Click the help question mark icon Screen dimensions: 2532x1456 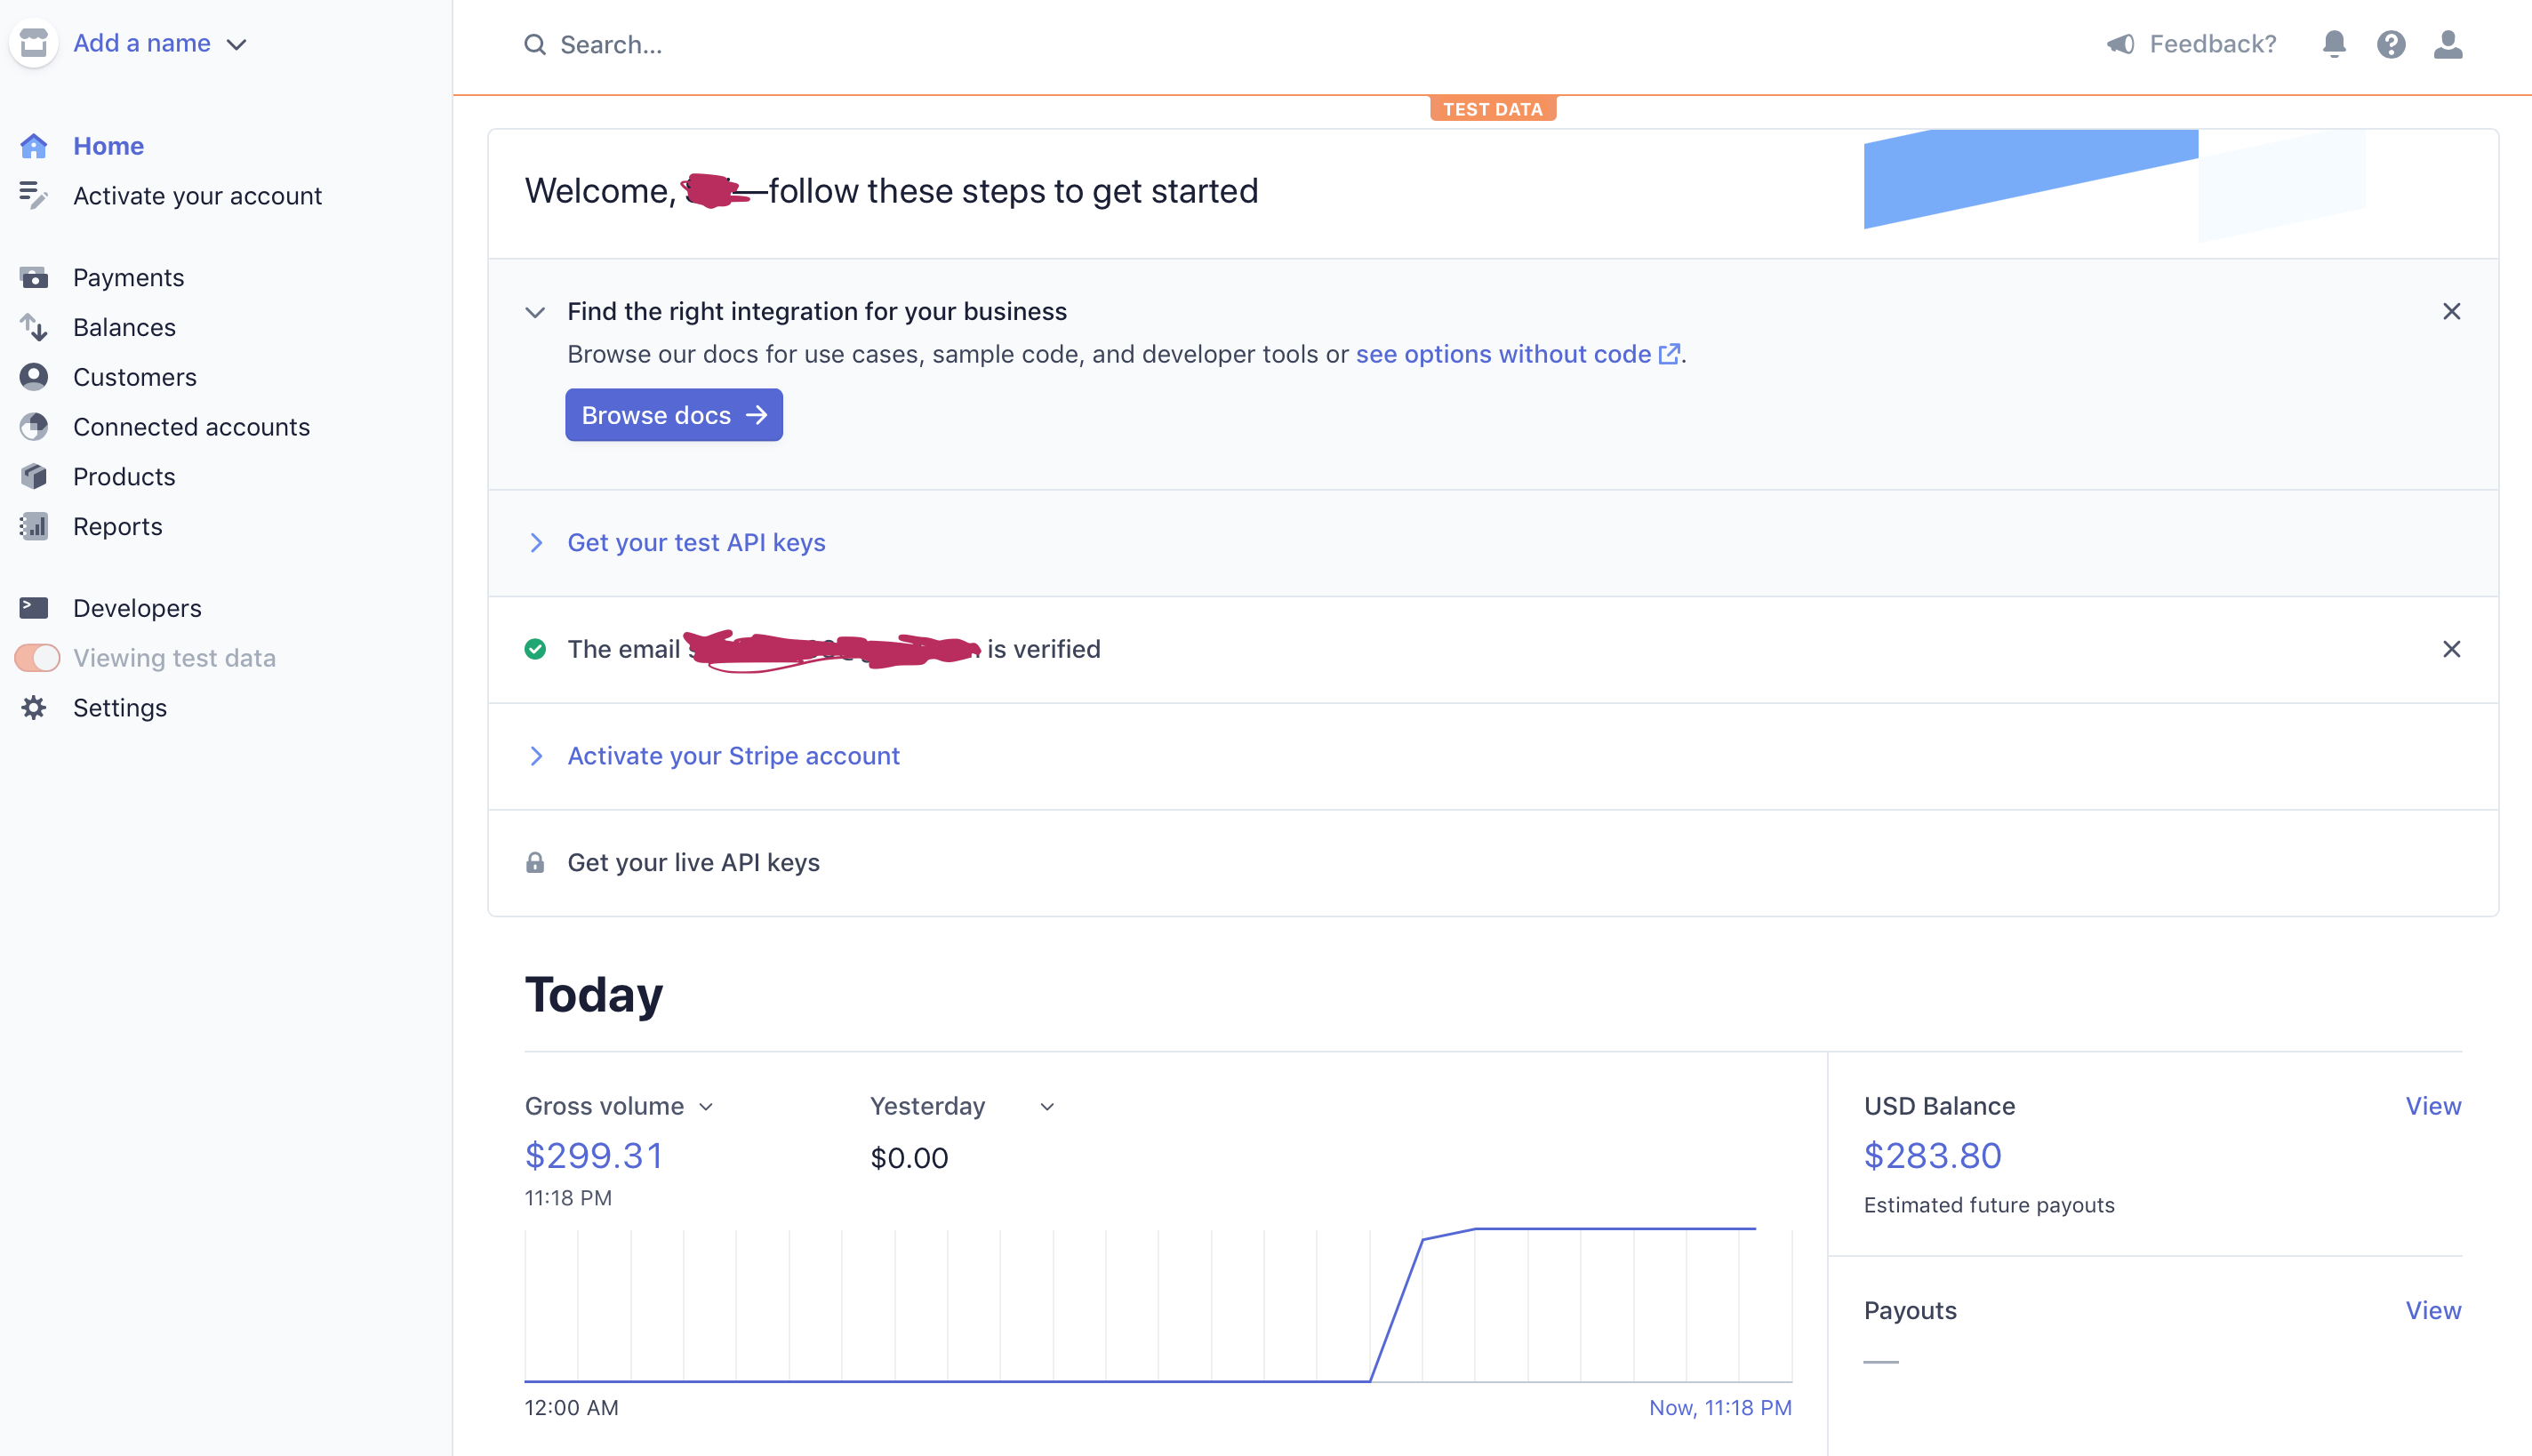coord(2391,44)
